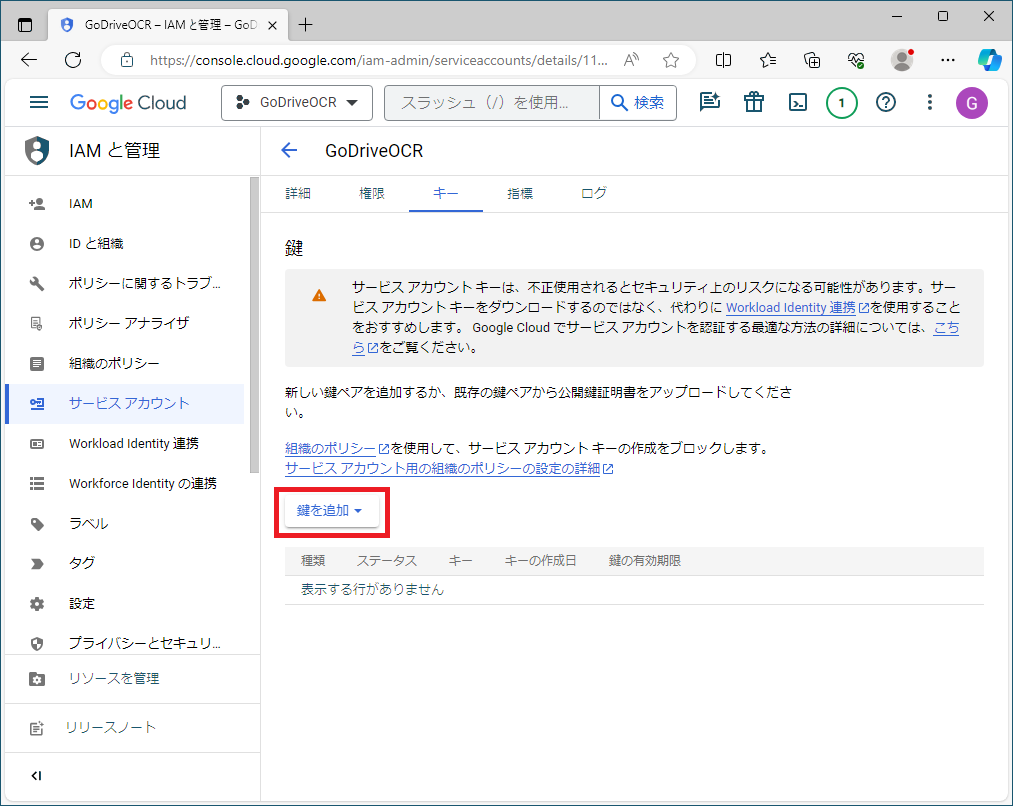Open the three-dot settings menu in console header
1013x806 pixels.
930,102
